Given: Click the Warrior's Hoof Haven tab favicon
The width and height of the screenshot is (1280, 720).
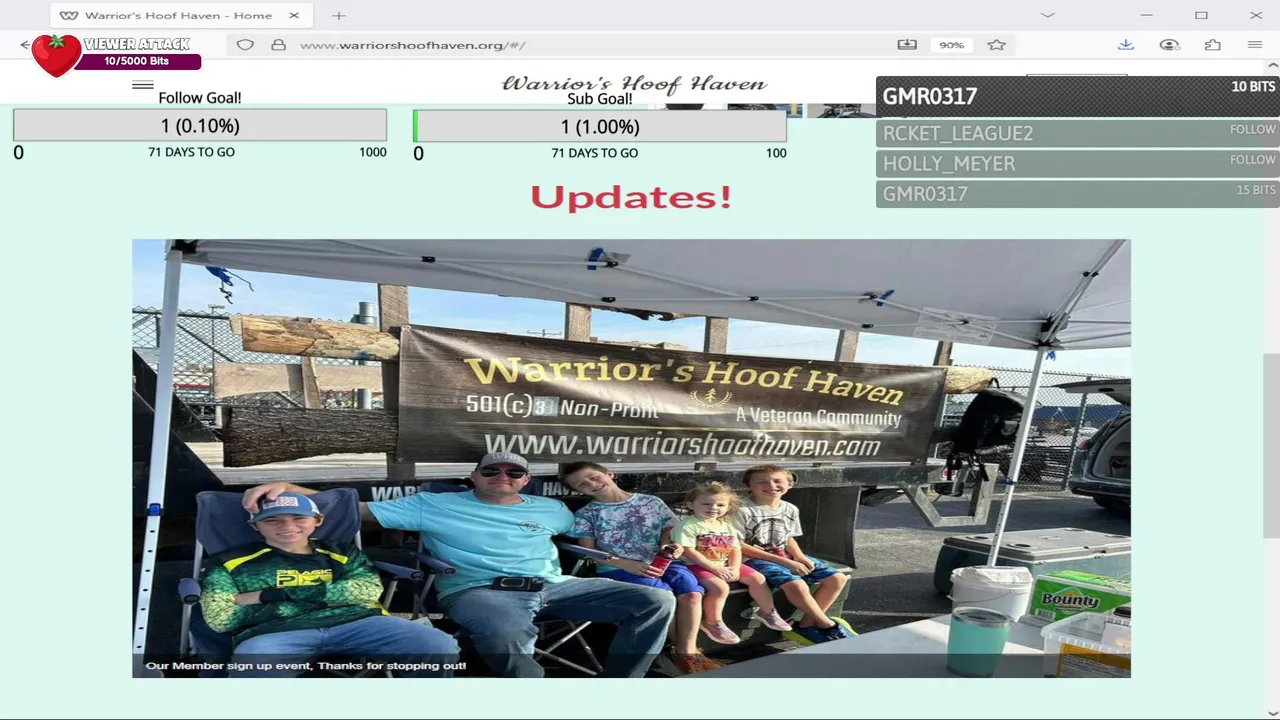Looking at the screenshot, I should click(x=69, y=15).
